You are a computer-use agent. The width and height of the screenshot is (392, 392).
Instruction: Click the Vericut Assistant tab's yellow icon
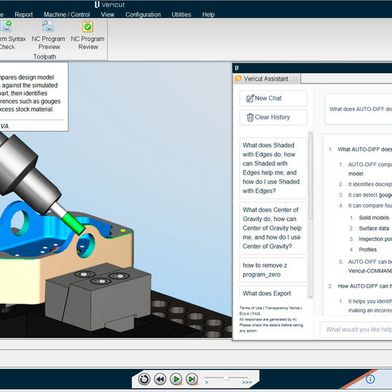238,79
